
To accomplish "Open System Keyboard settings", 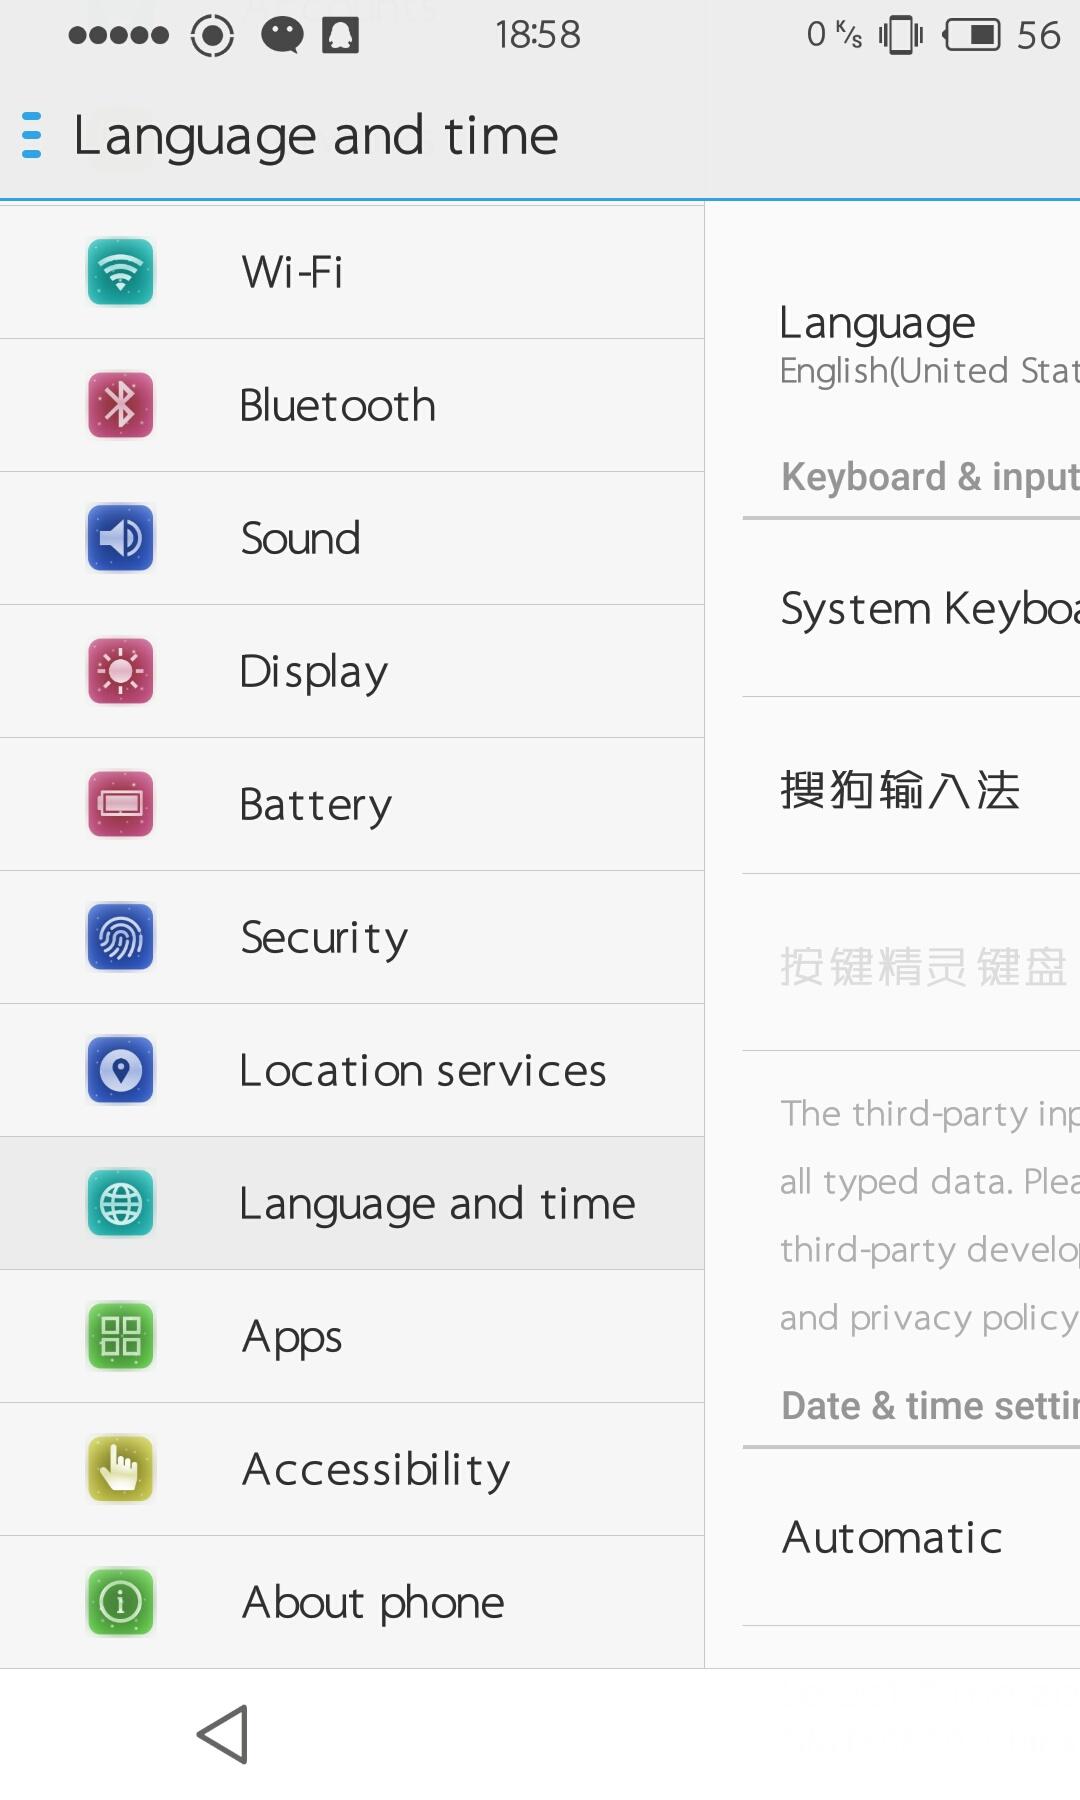I will click(911, 608).
